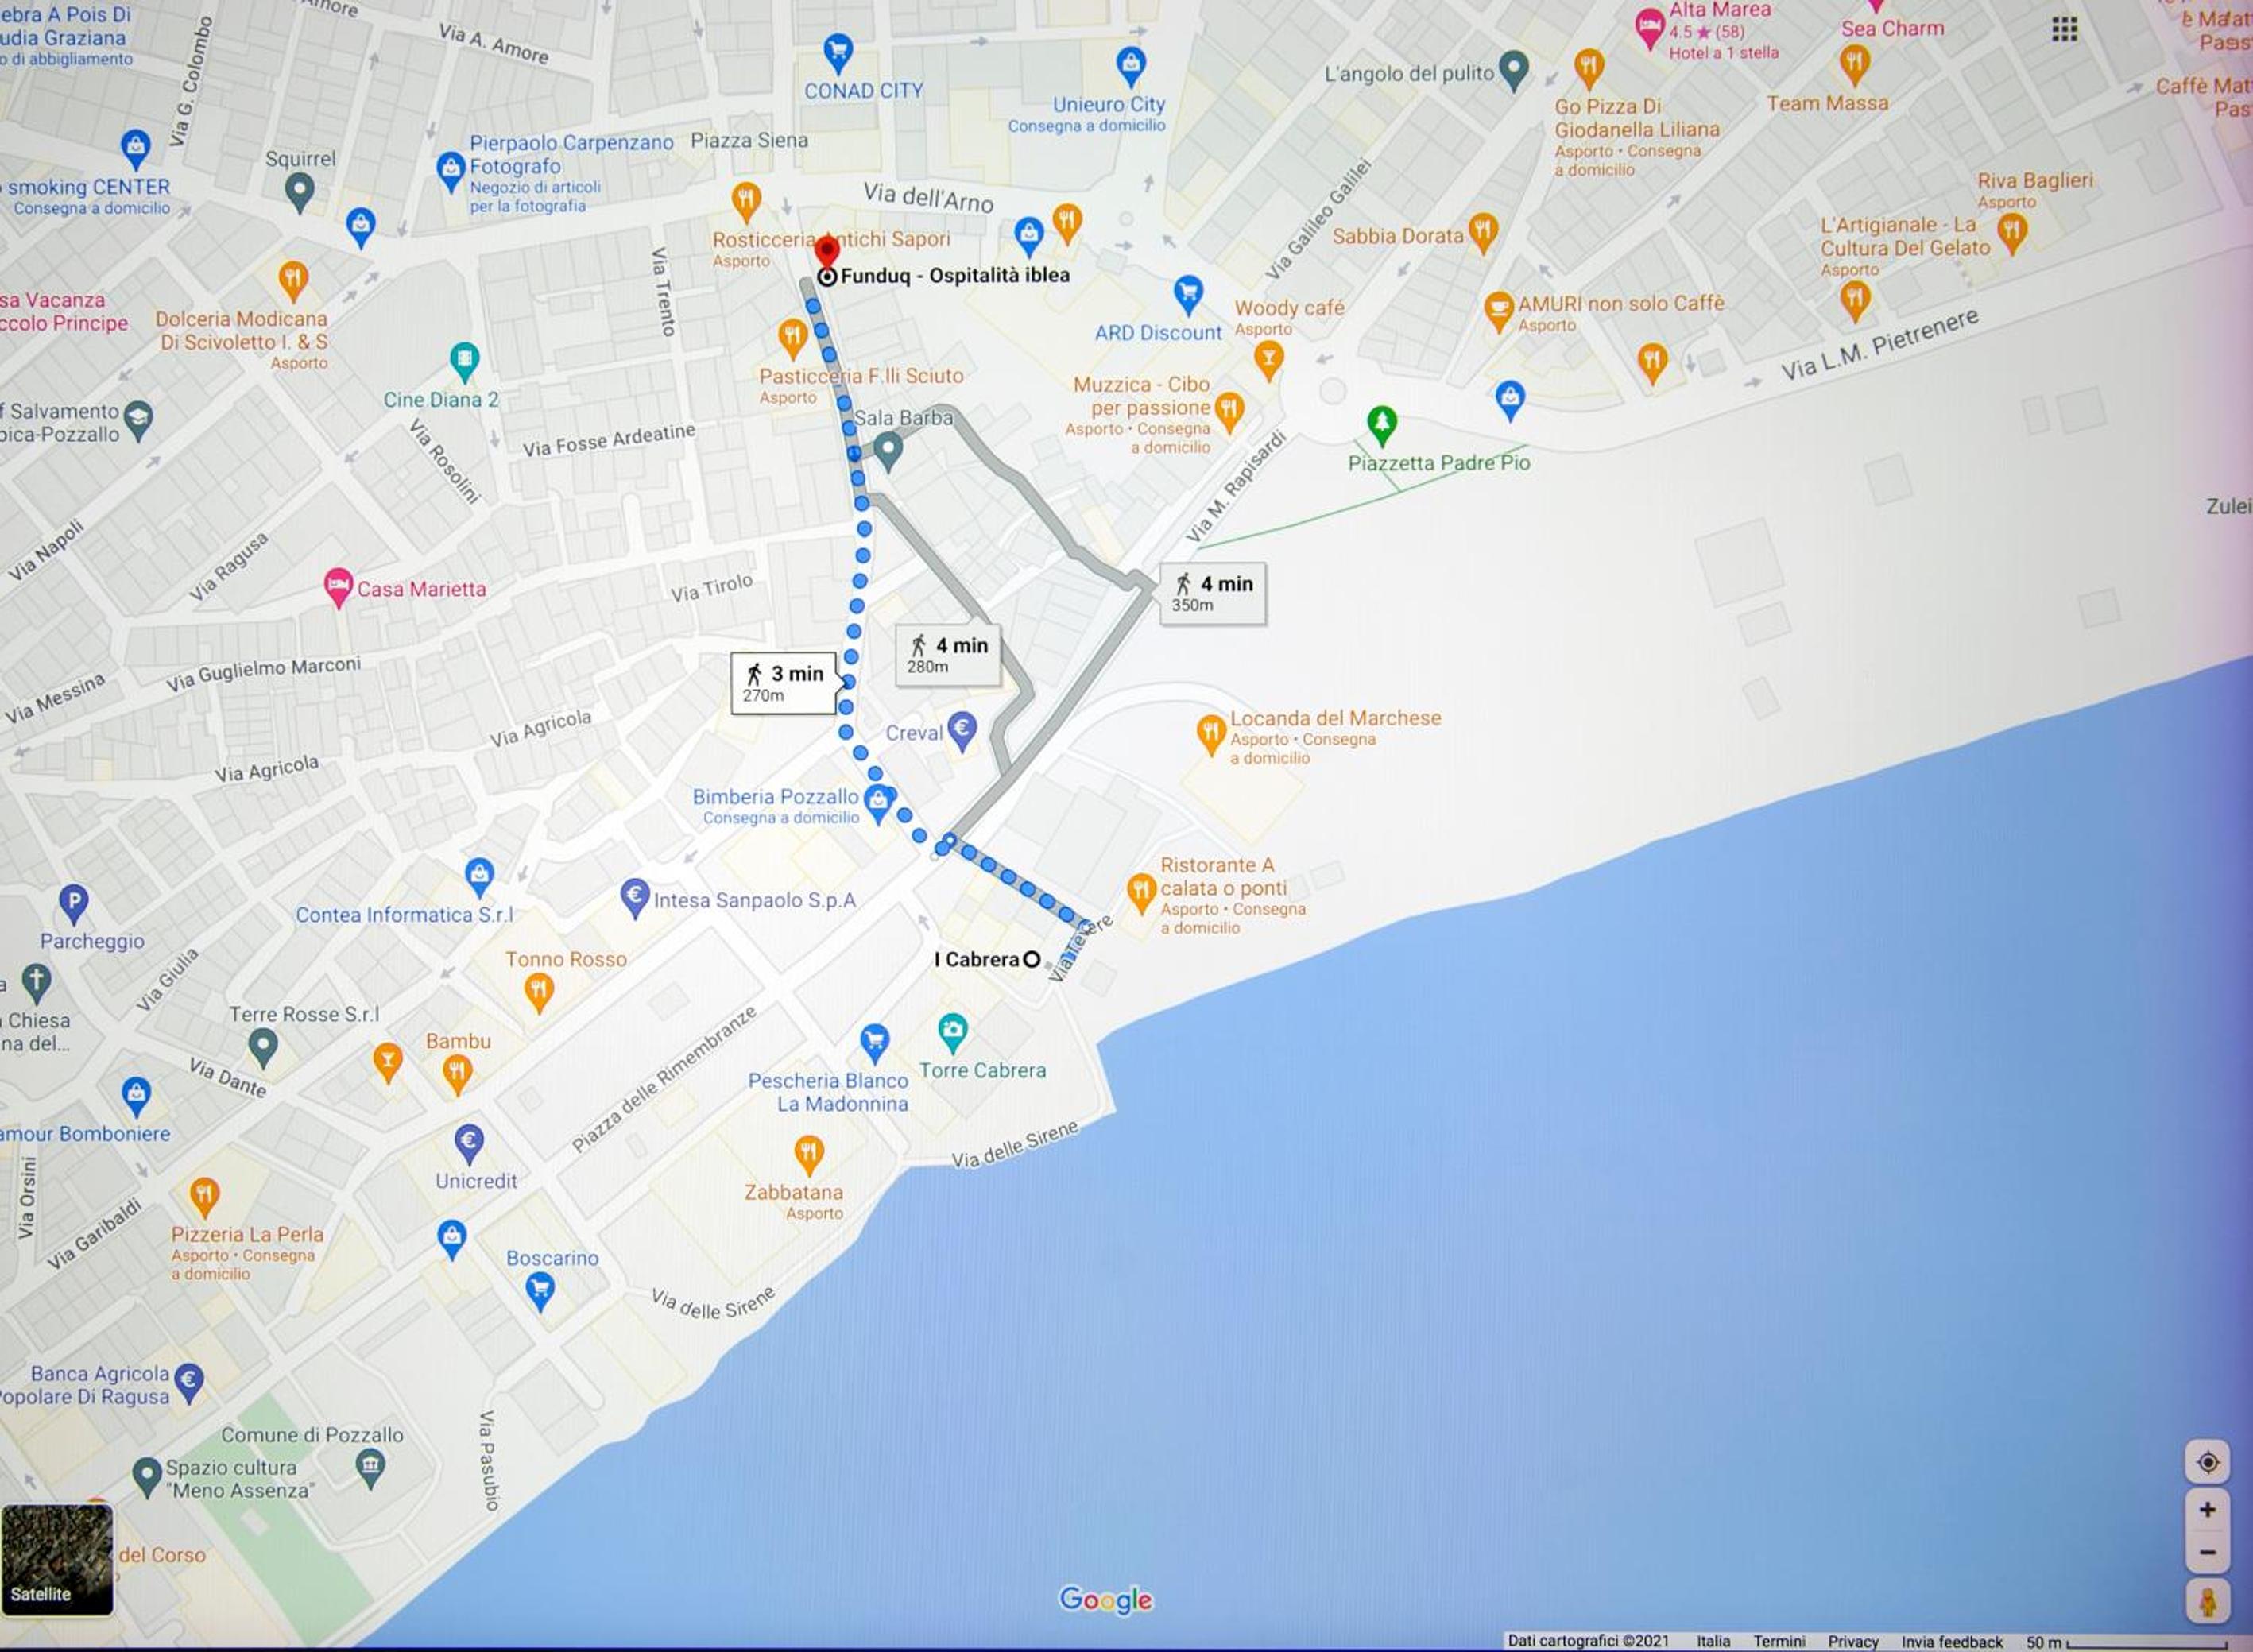
Task: Open the Privacy link in footer
Action: [x=1853, y=1642]
